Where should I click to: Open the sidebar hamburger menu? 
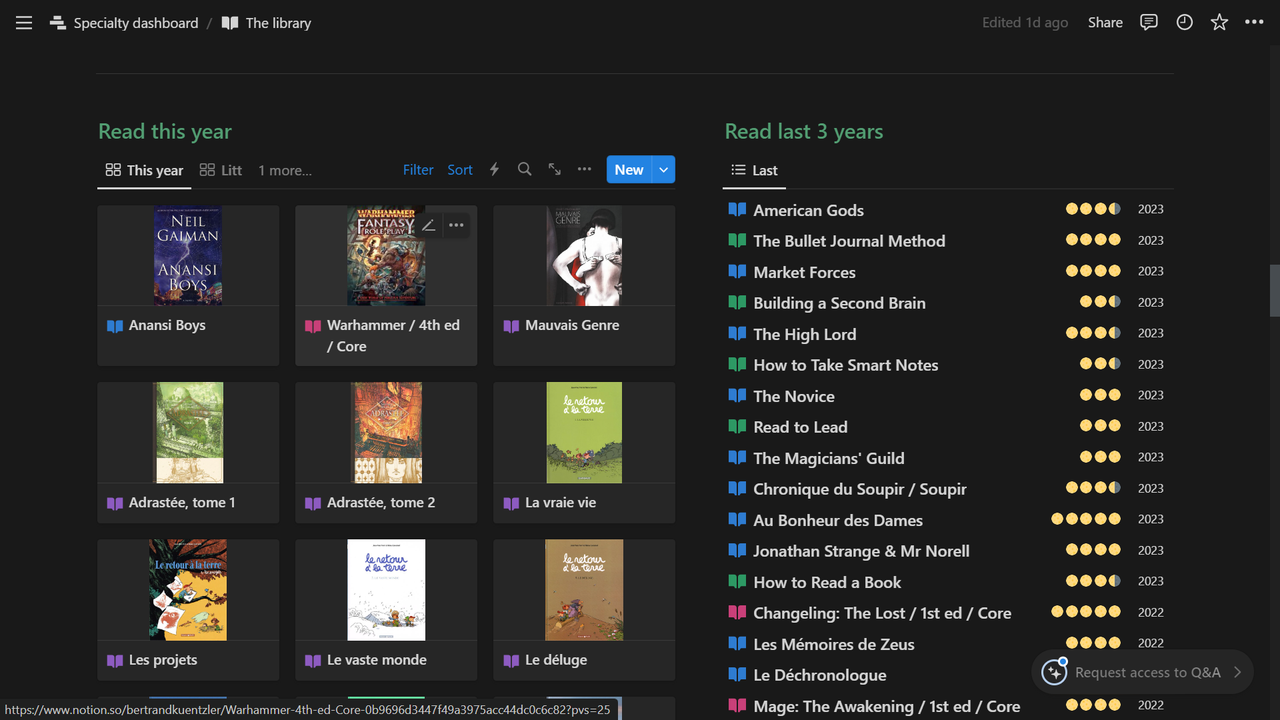pyautogui.click(x=23, y=22)
